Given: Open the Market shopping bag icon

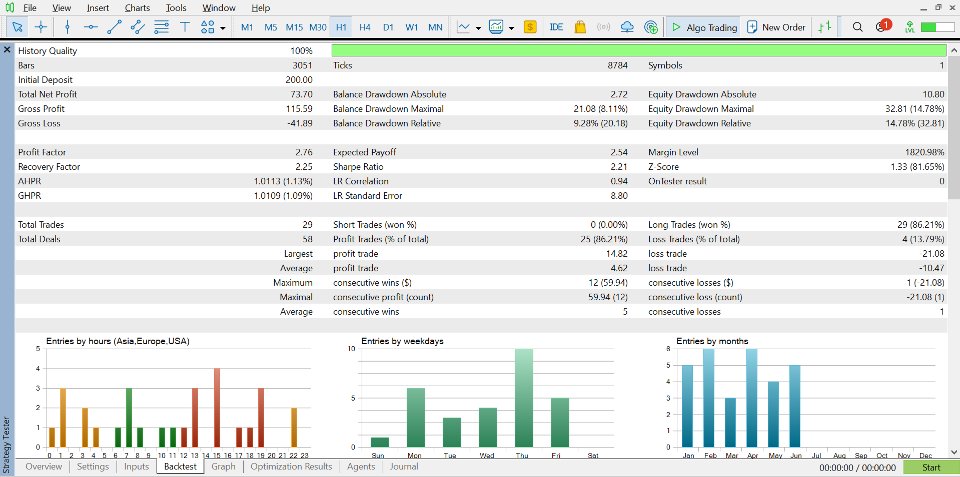Looking at the screenshot, I should pos(580,27).
